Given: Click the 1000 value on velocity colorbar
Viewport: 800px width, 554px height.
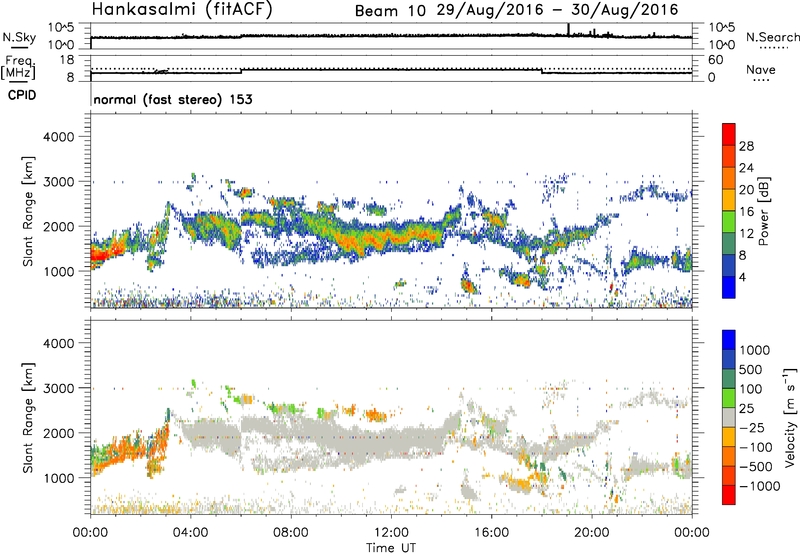Looking at the screenshot, I should click(755, 350).
